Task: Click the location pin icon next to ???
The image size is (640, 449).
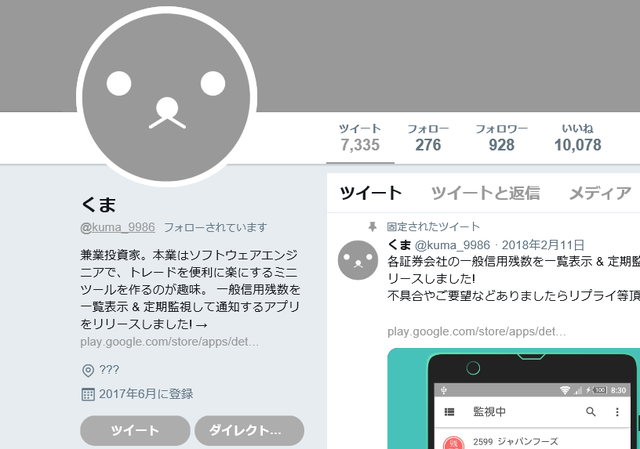Action: (x=88, y=370)
